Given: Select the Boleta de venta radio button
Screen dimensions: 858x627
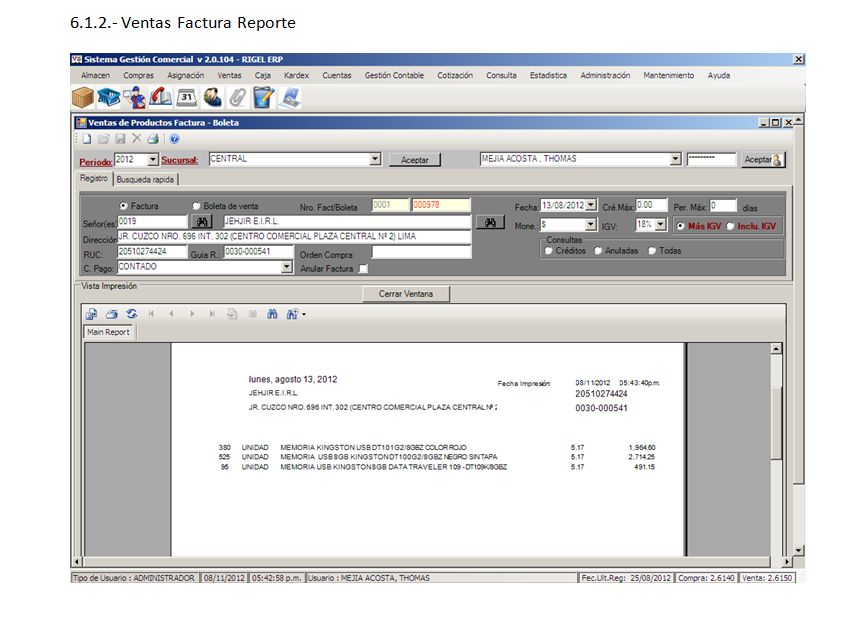Looking at the screenshot, I should 196,205.
